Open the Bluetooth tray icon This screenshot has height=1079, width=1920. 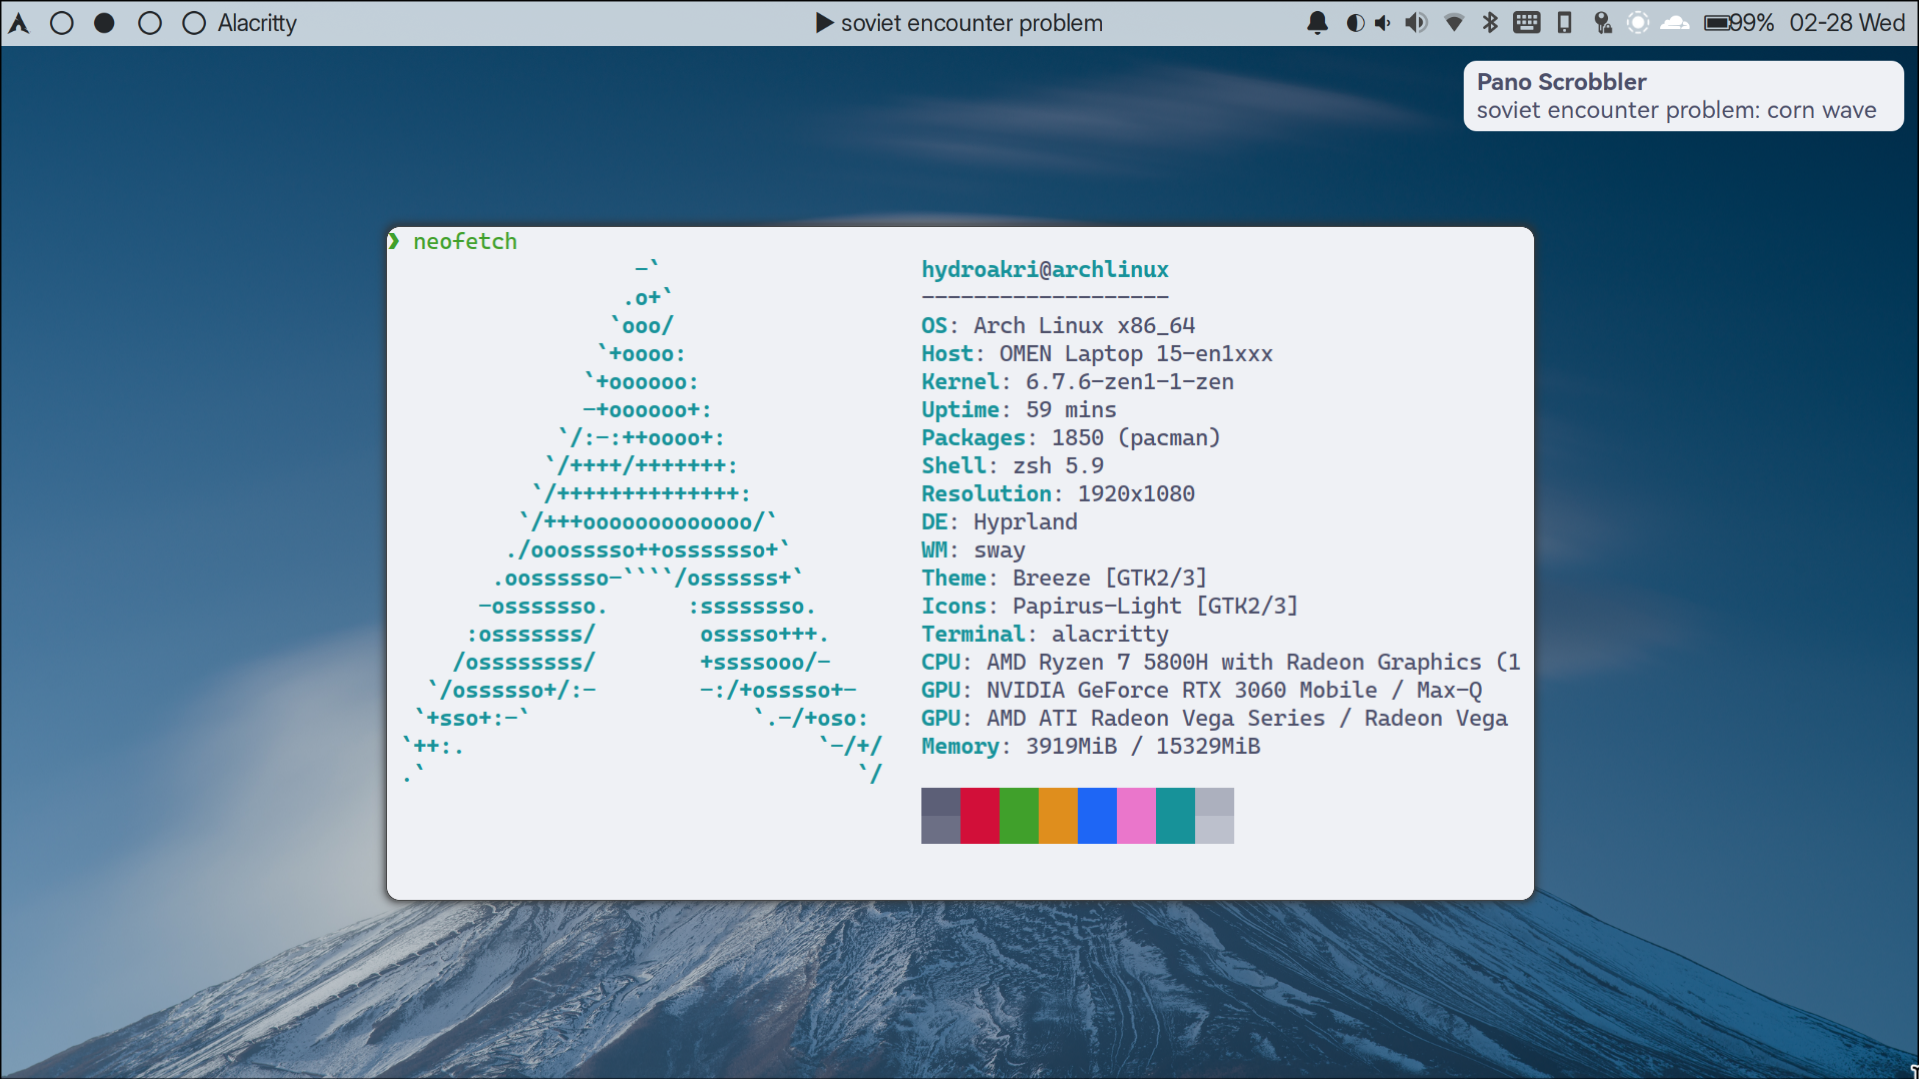(1490, 23)
